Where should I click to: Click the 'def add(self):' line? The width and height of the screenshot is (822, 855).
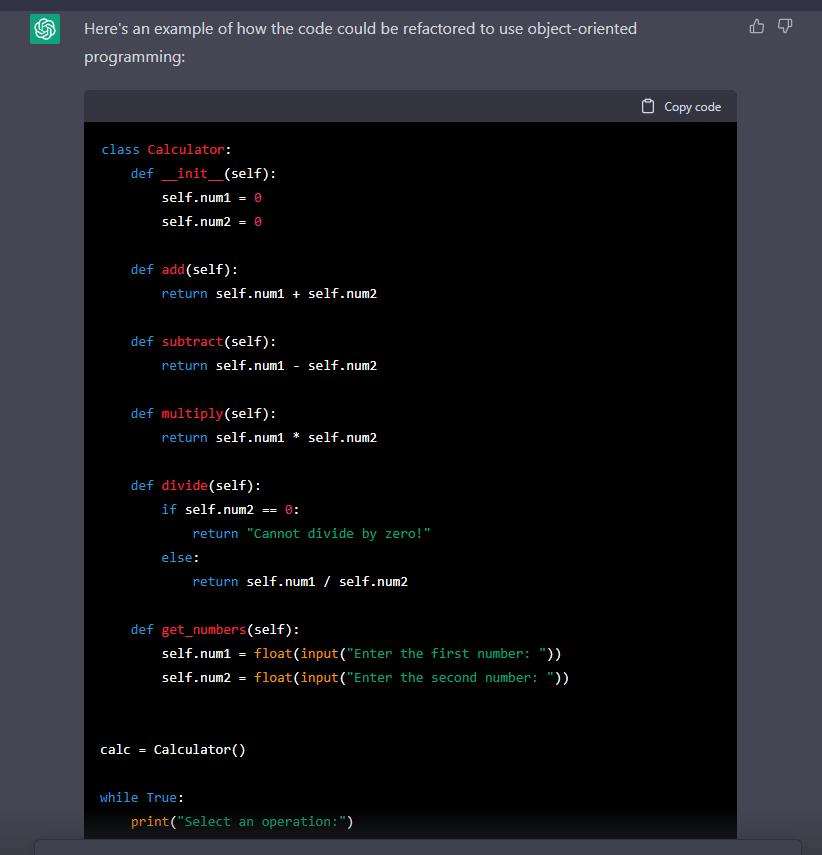[x=184, y=269]
